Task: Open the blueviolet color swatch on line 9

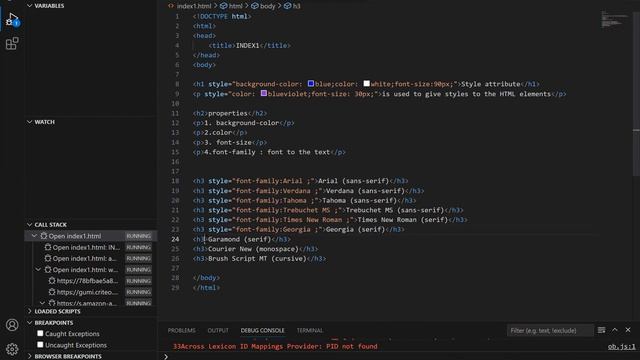Action: [x=264, y=93]
